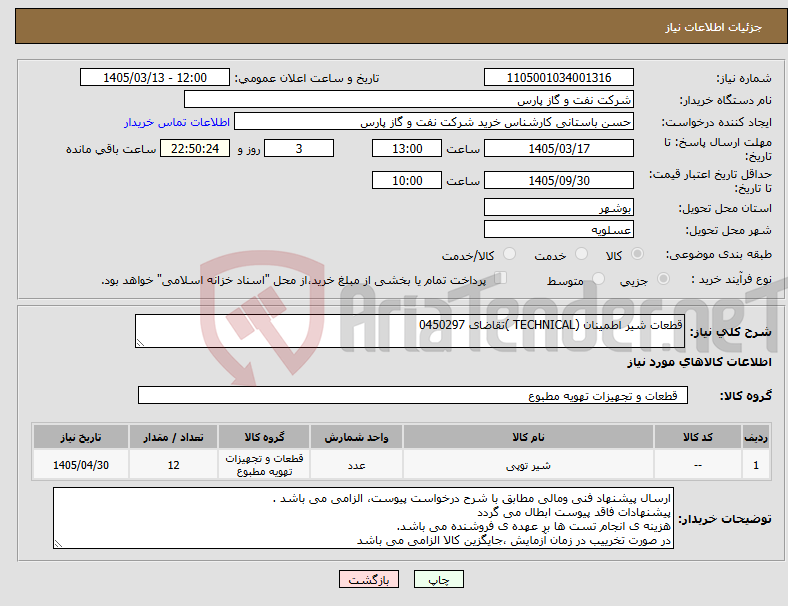
Task: Click the نام کالا column header
Action: click(528, 437)
